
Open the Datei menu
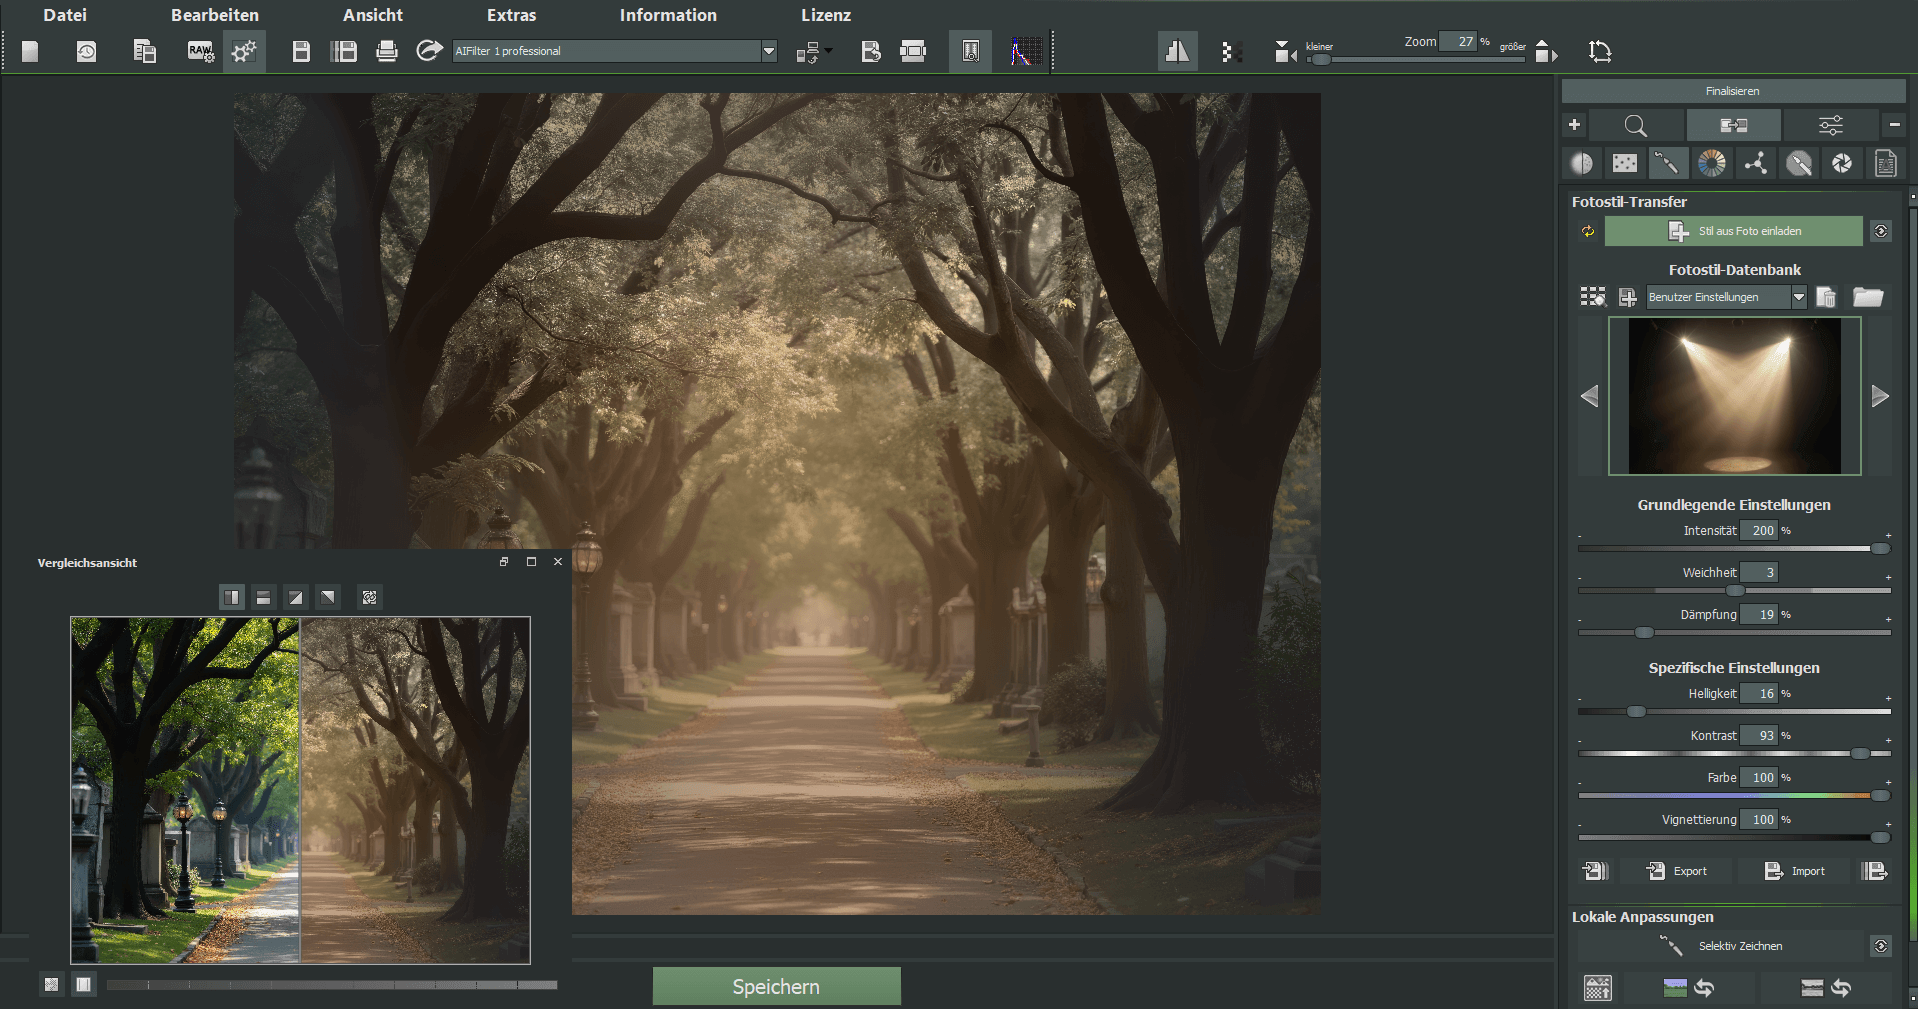[x=65, y=15]
